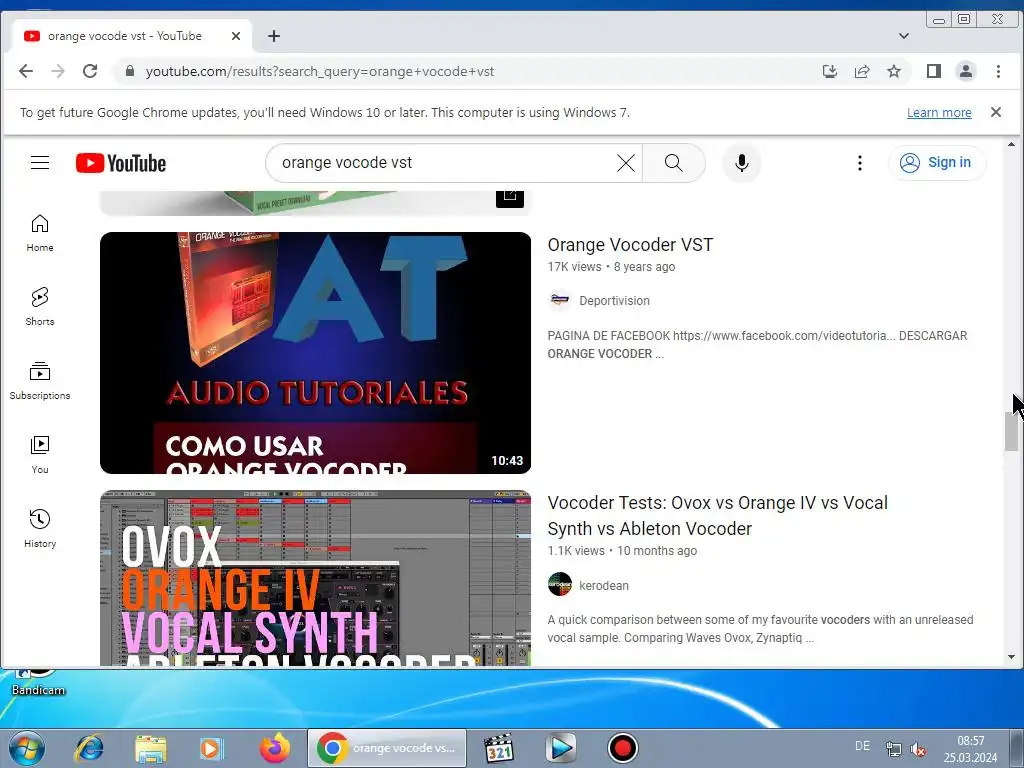
Task: Open the YouTube guide hamburger menu
Action: pyautogui.click(x=40, y=163)
